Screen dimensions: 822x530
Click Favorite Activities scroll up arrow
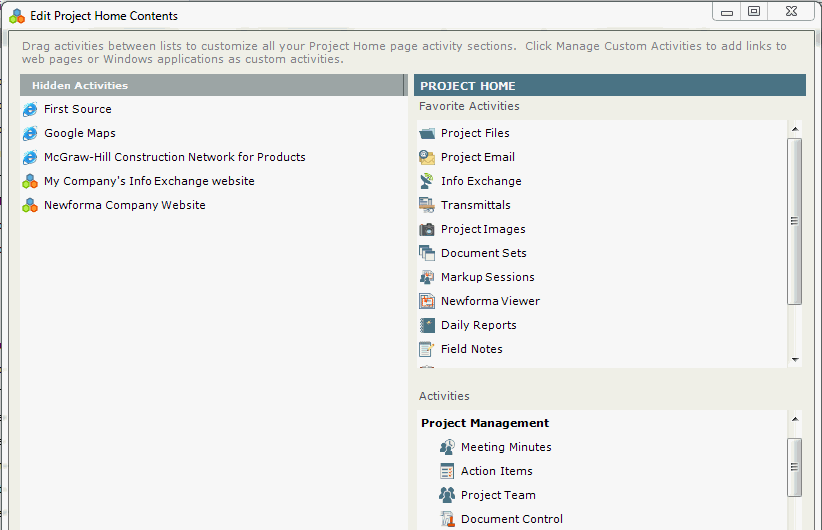[795, 129]
